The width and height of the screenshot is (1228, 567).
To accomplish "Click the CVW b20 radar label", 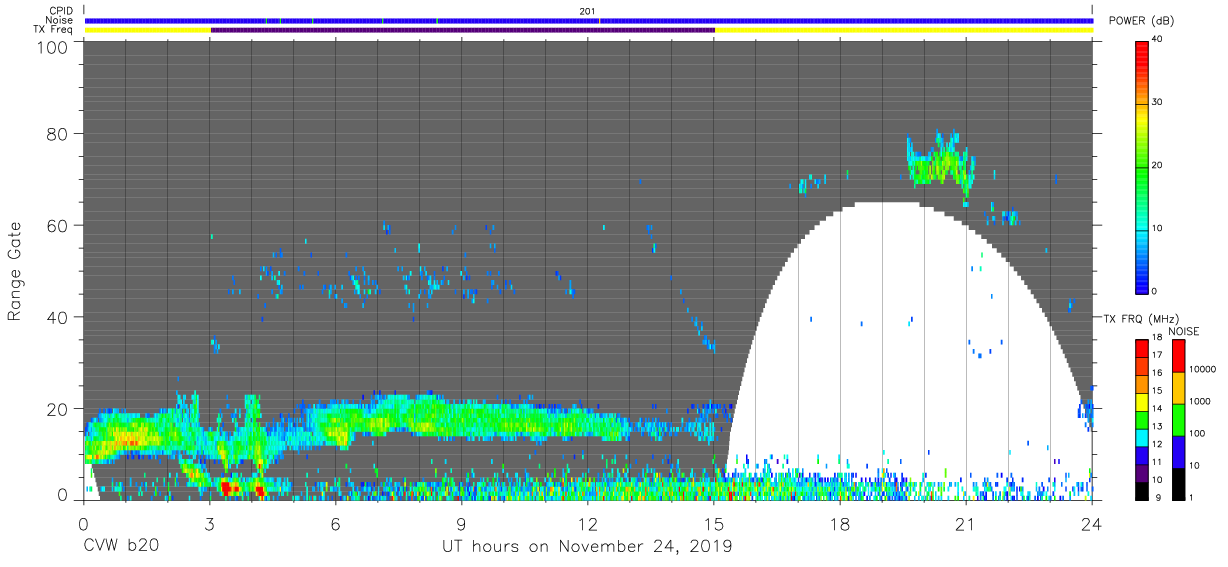I will click(122, 547).
